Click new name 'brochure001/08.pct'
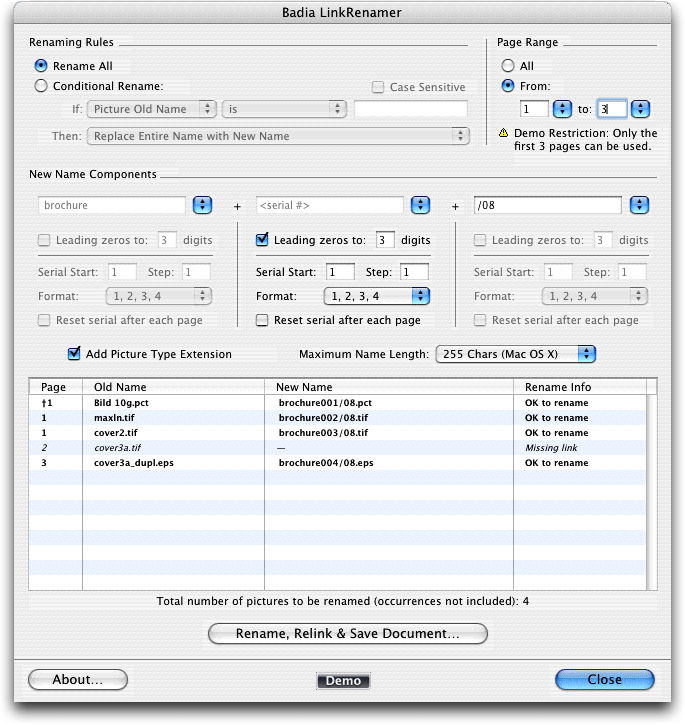685x725 pixels. [x=325, y=403]
